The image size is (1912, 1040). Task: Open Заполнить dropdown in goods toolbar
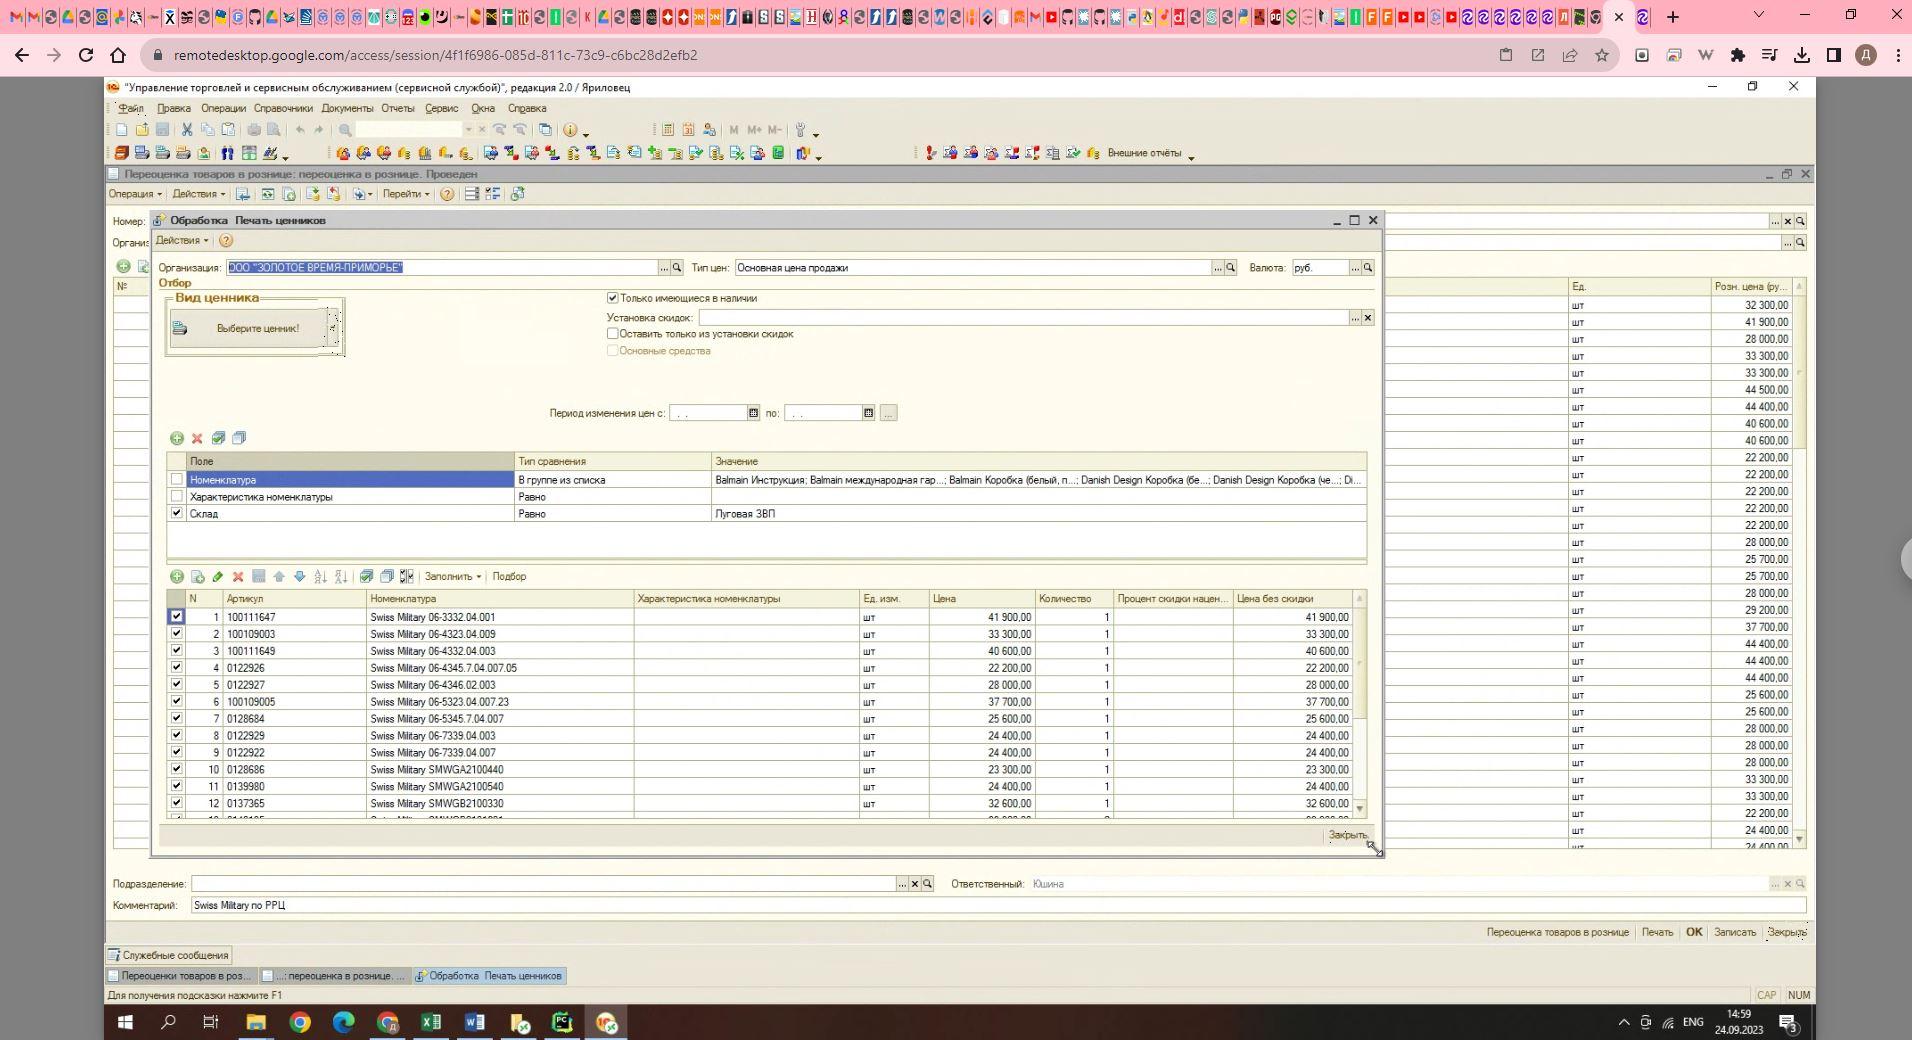point(452,577)
